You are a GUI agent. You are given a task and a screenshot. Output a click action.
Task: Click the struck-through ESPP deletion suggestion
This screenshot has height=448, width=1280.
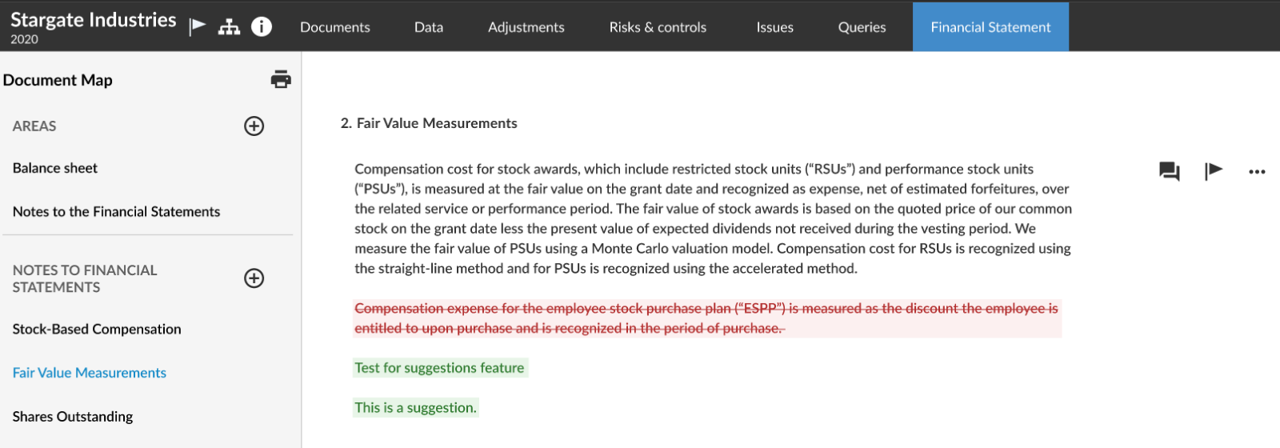coord(705,319)
